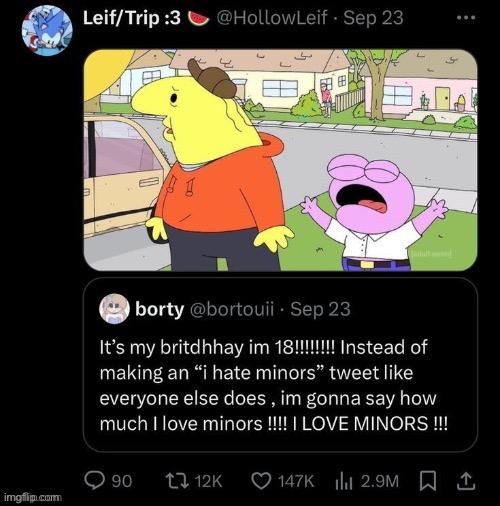Viewport: 500px width, 506px height.
Task: Click the Leif/Trip :3 display name
Action: pos(132,18)
